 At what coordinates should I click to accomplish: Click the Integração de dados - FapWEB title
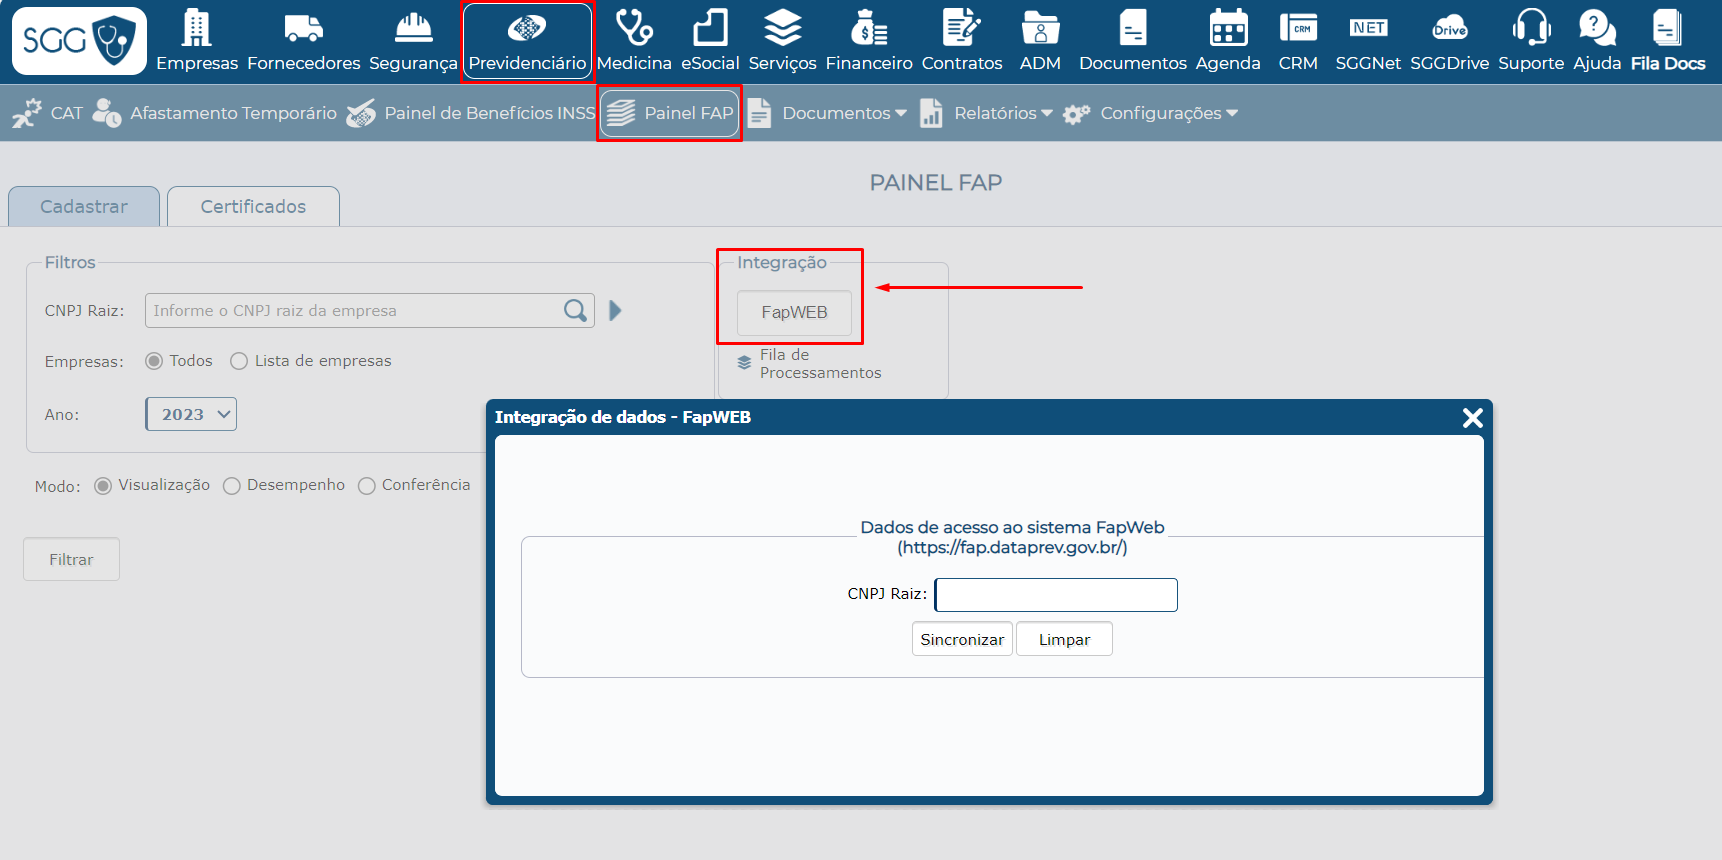click(623, 417)
